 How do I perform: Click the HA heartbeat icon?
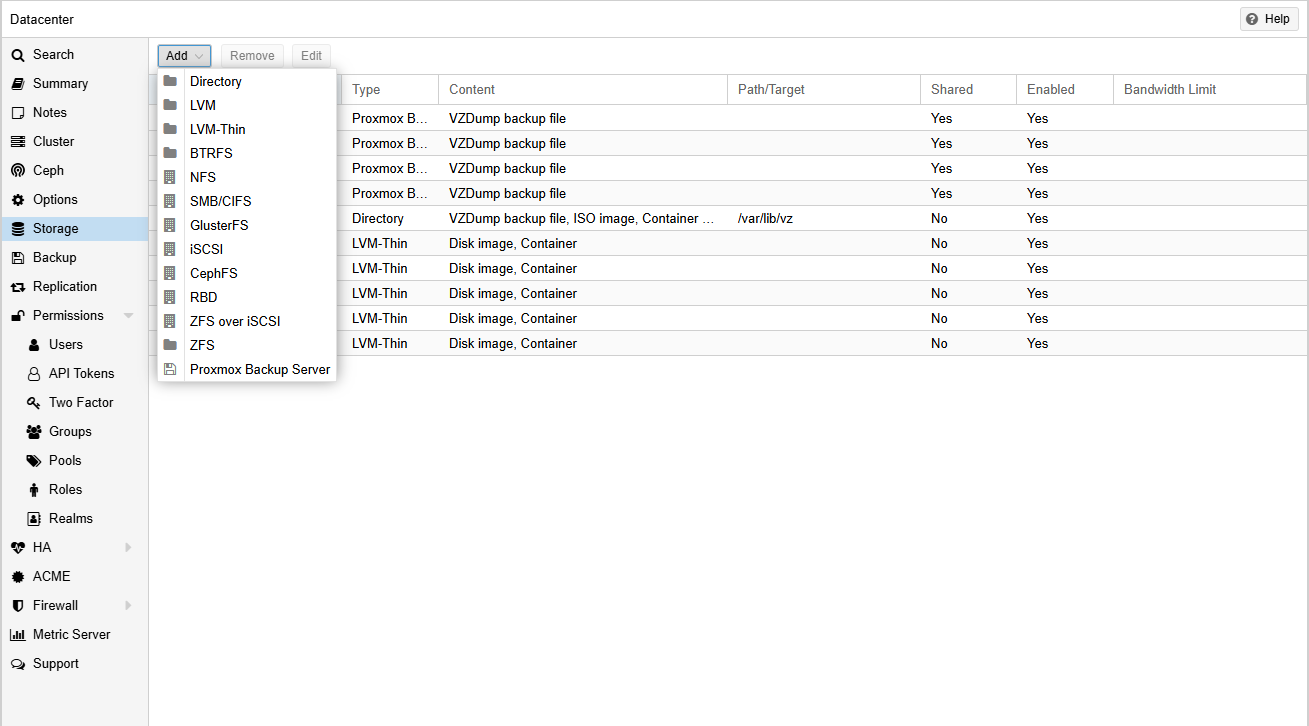click(18, 548)
